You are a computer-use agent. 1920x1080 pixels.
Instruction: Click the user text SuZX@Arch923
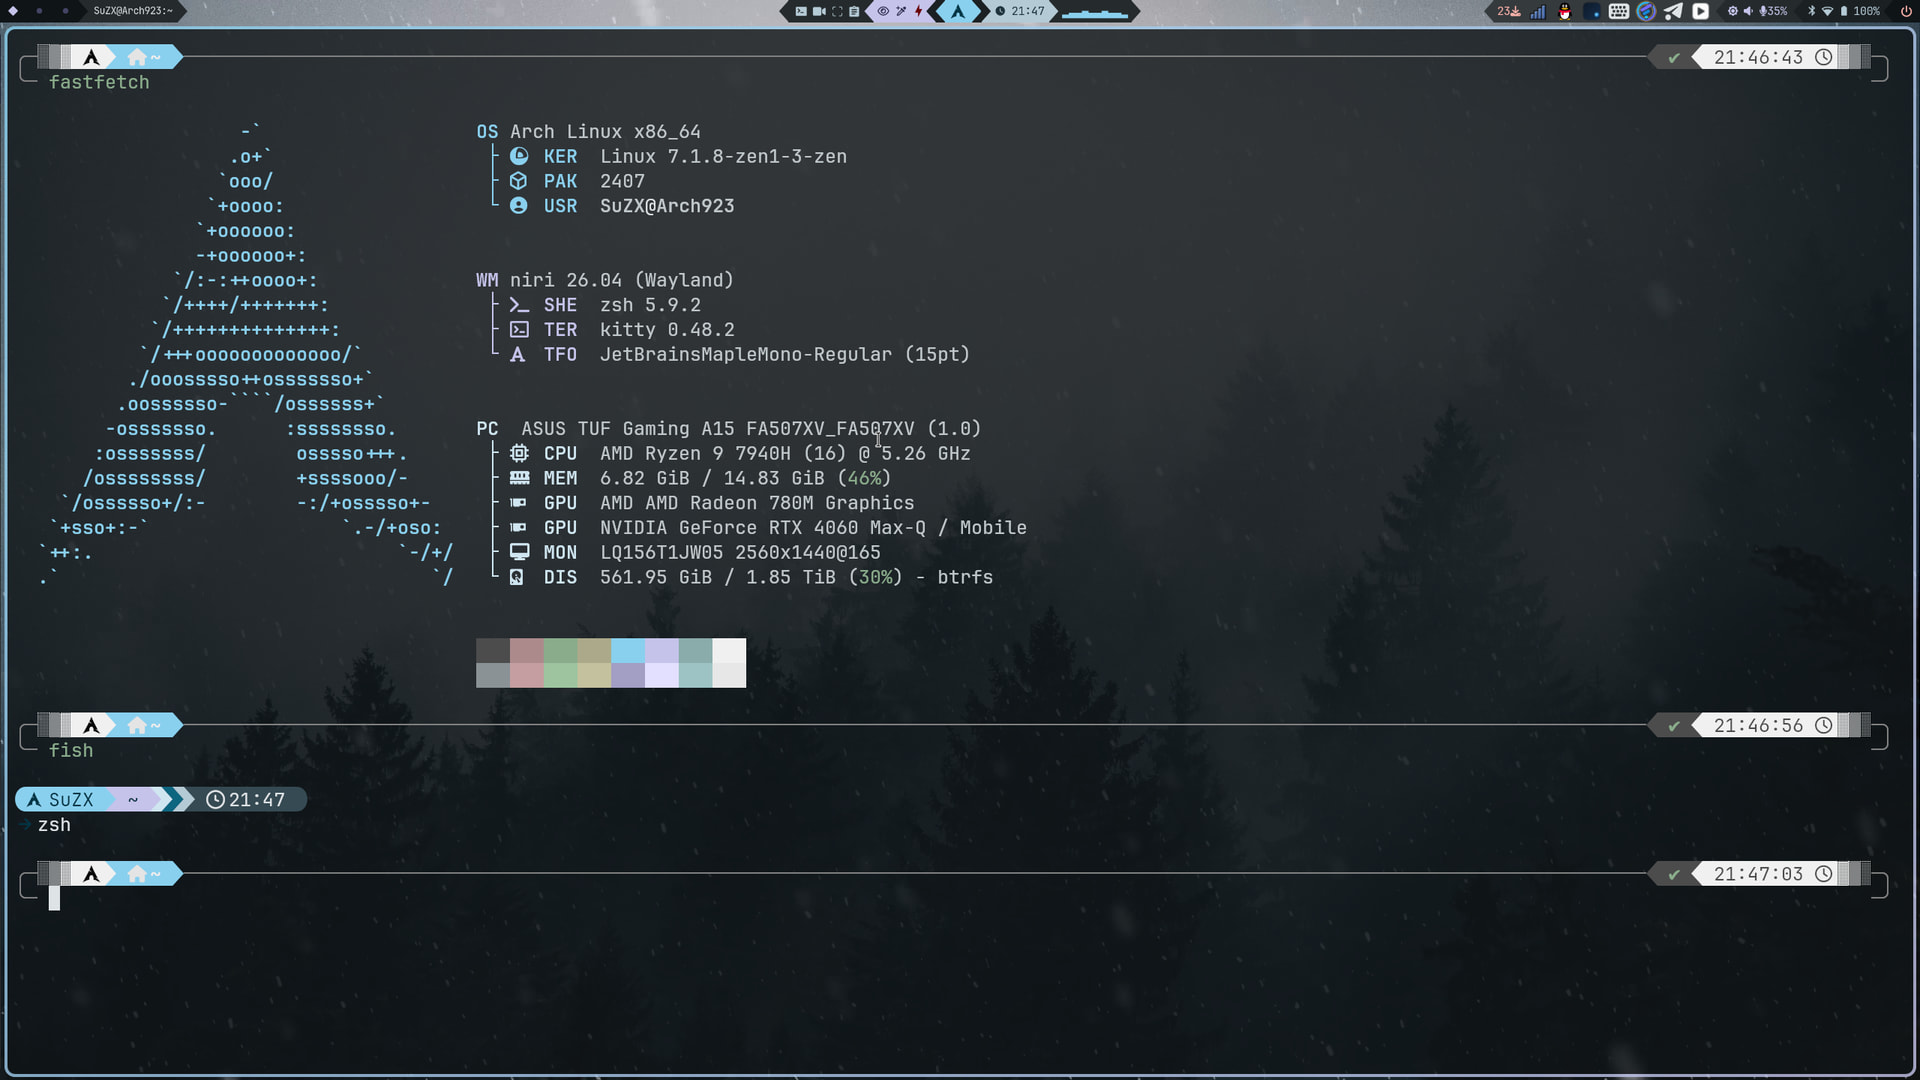click(x=667, y=206)
